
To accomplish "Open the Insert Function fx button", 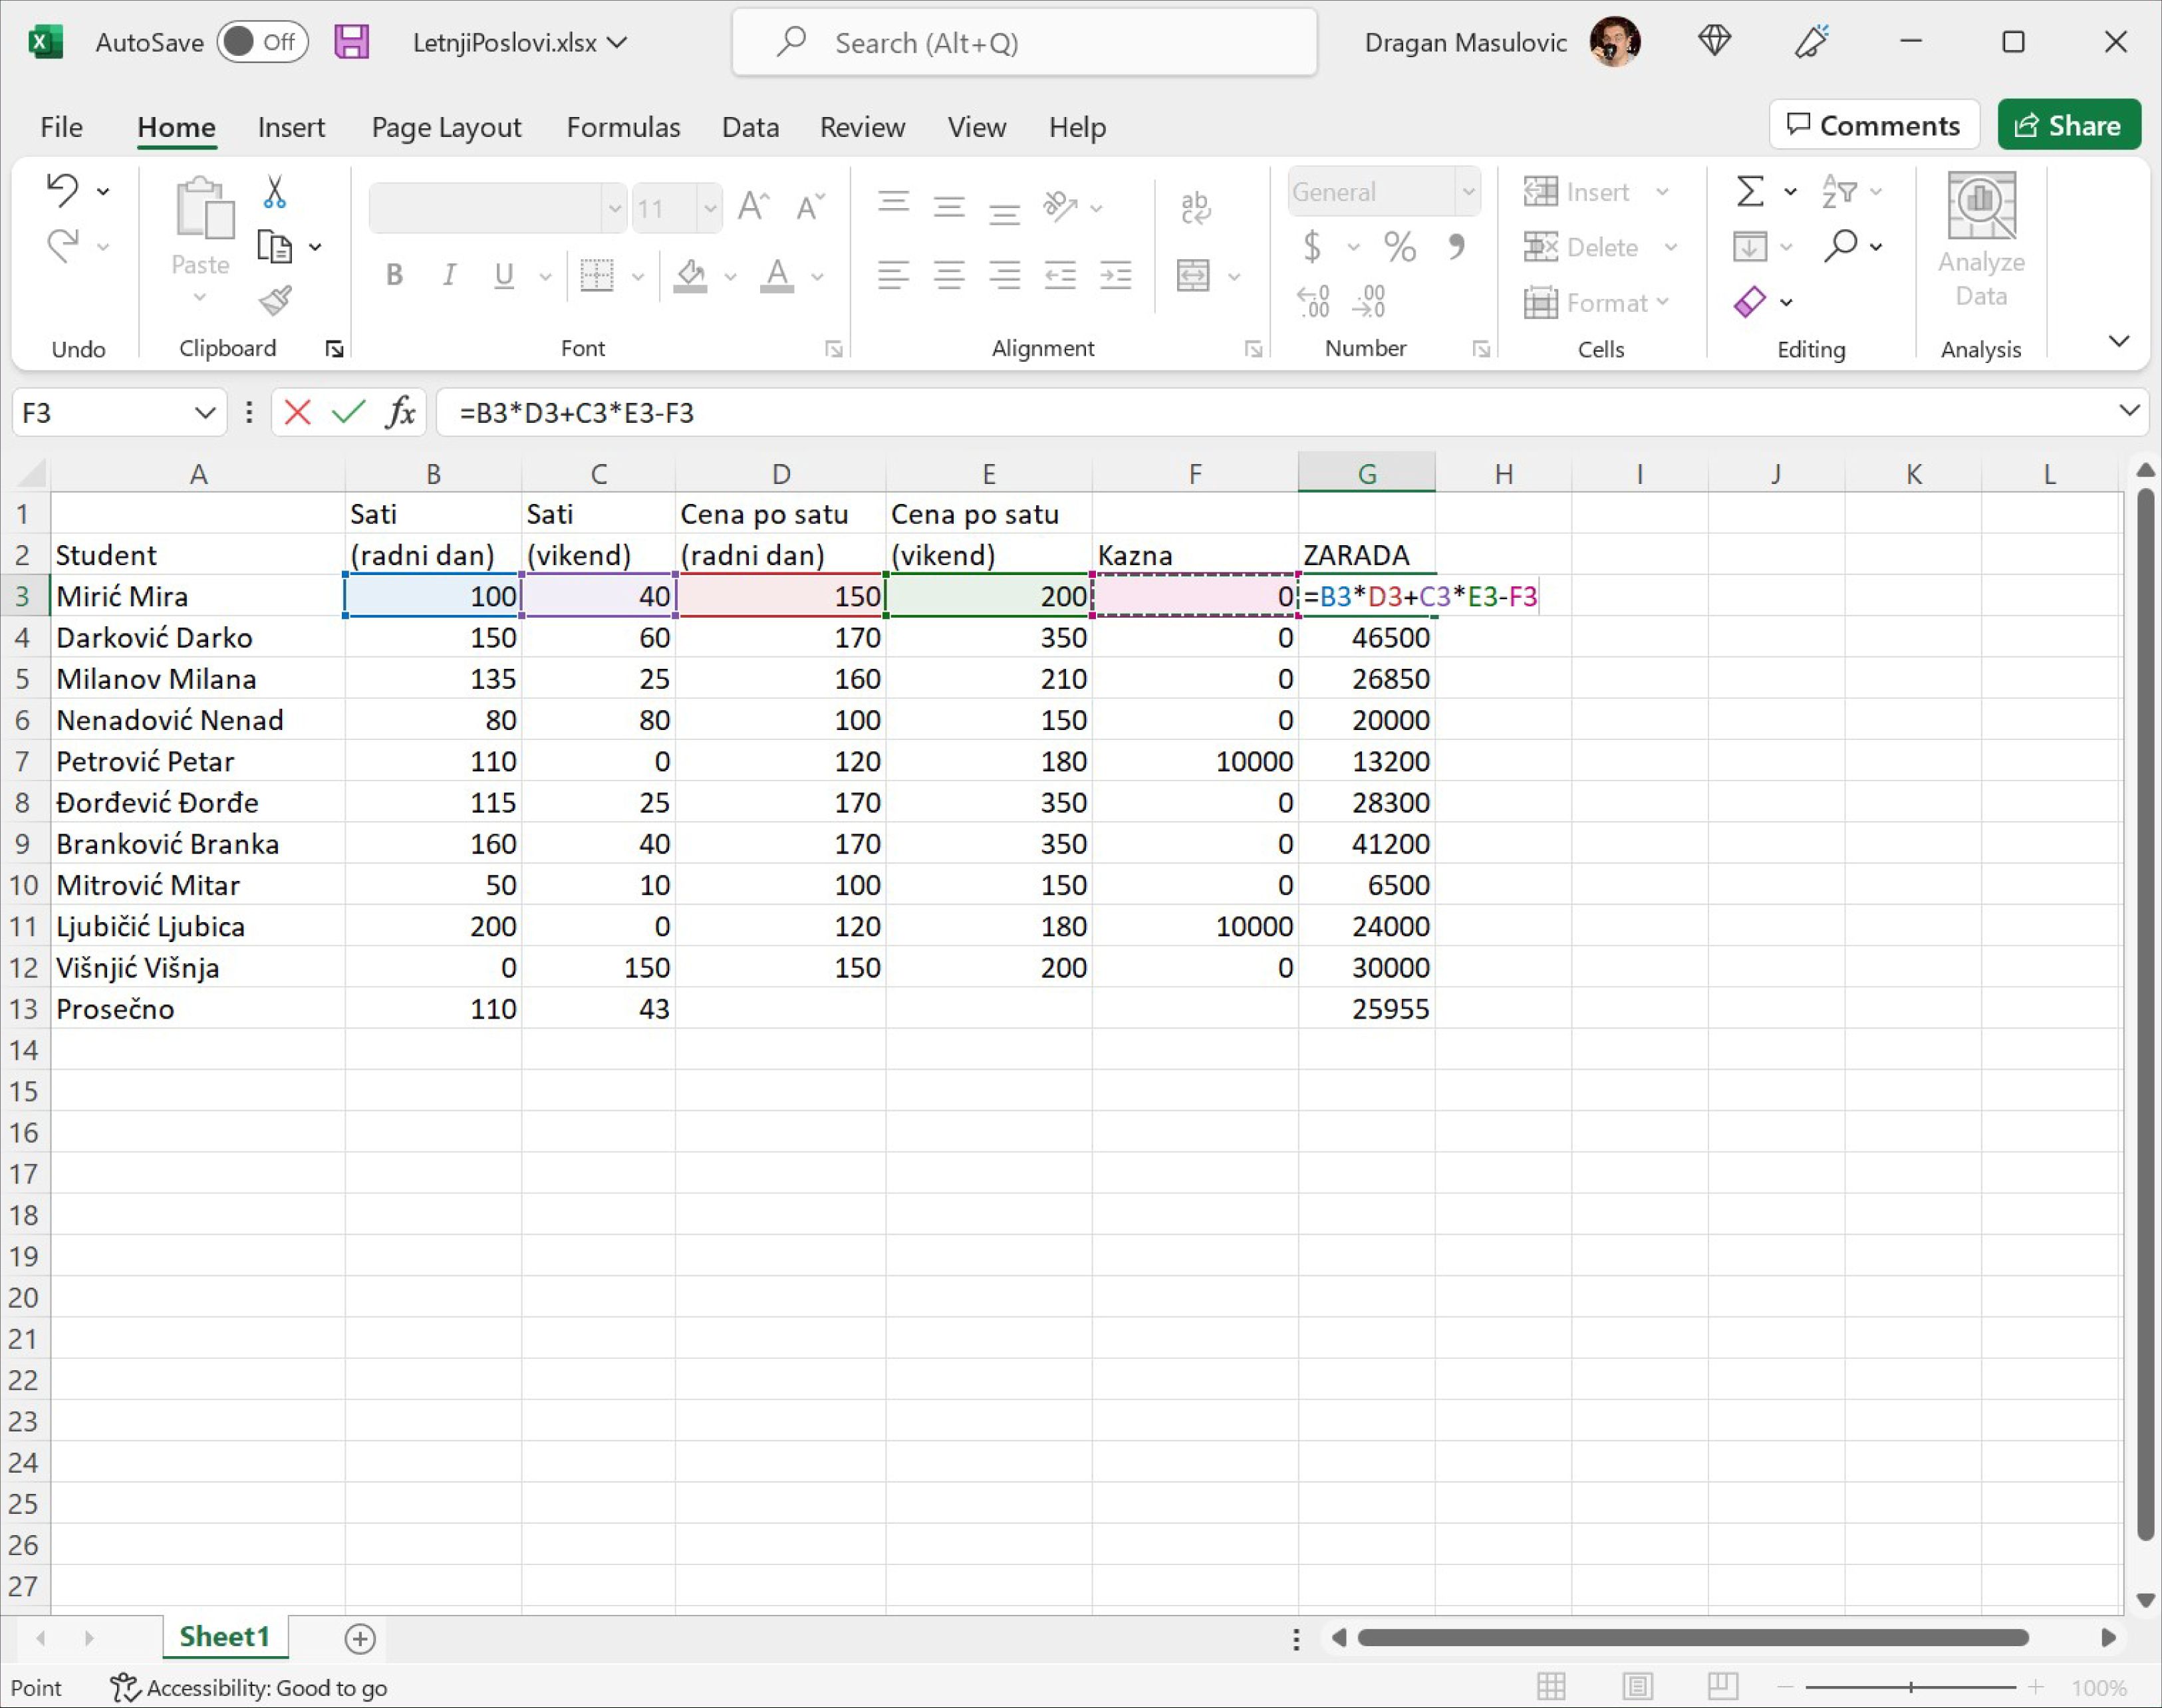I will (400, 412).
